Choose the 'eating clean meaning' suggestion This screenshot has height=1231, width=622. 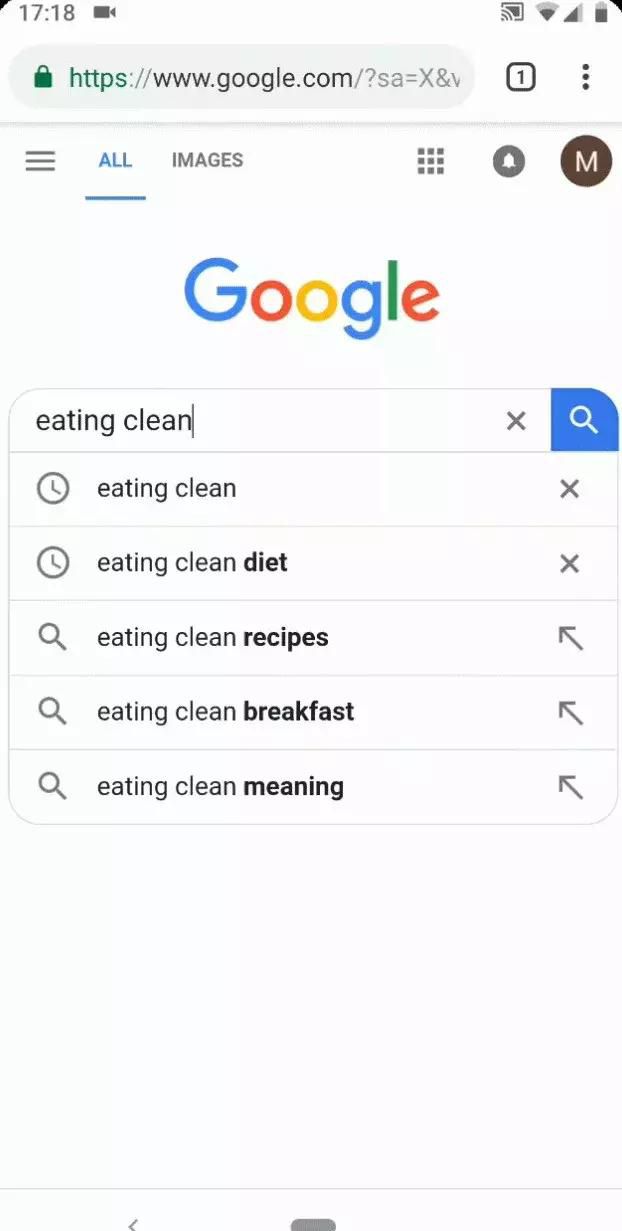pyautogui.click(x=220, y=787)
